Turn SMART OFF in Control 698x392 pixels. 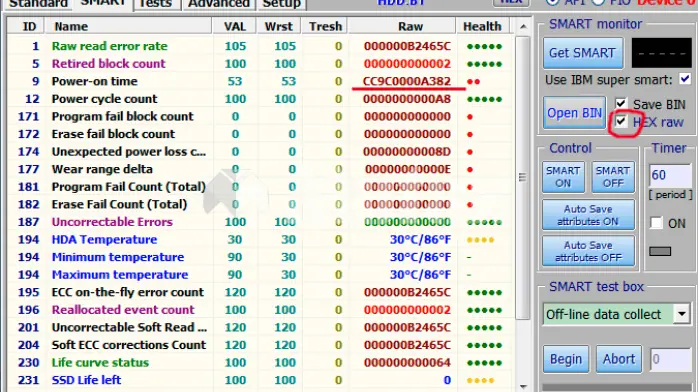(613, 177)
